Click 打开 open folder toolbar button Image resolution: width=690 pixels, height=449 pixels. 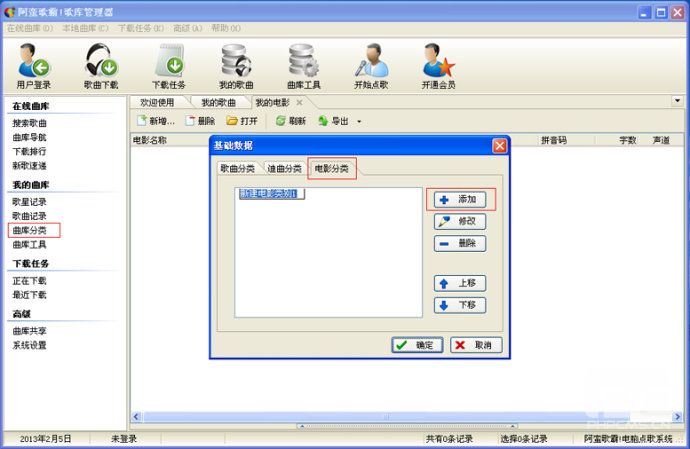pyautogui.click(x=242, y=121)
